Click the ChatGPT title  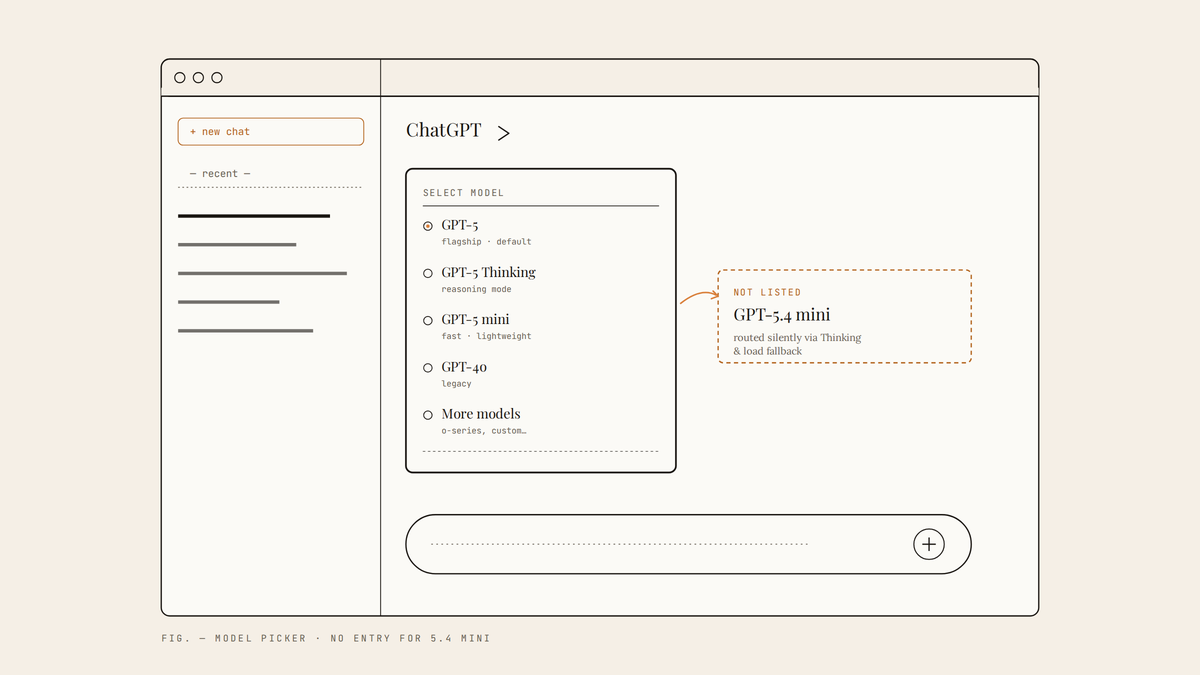coord(443,131)
